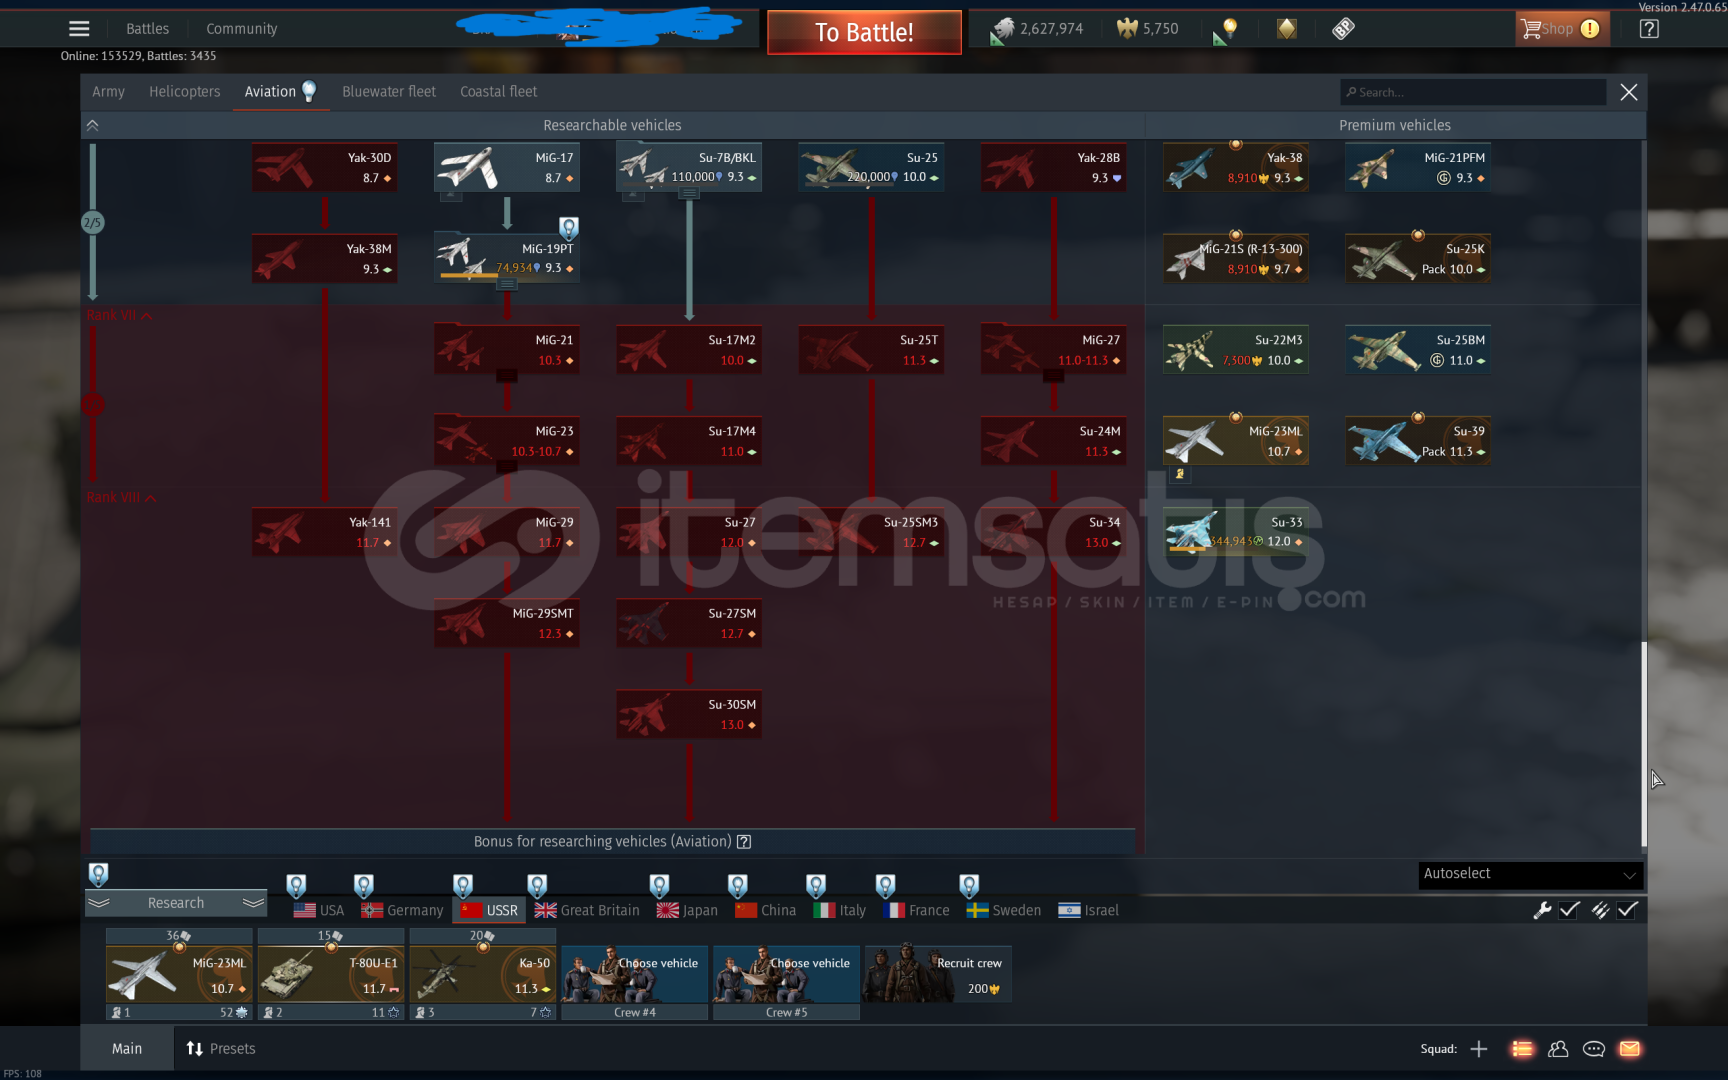Click the wrench auto-repair icon

click(x=1542, y=910)
